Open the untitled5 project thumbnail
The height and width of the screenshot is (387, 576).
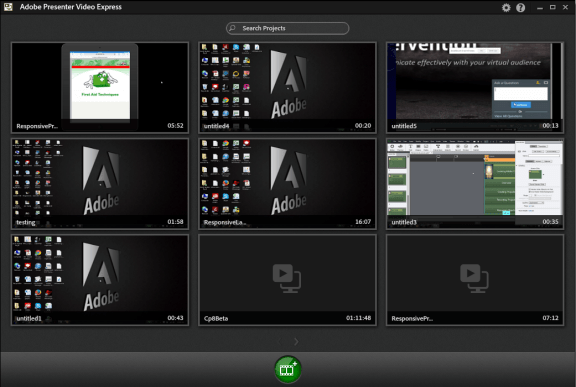click(x=475, y=87)
